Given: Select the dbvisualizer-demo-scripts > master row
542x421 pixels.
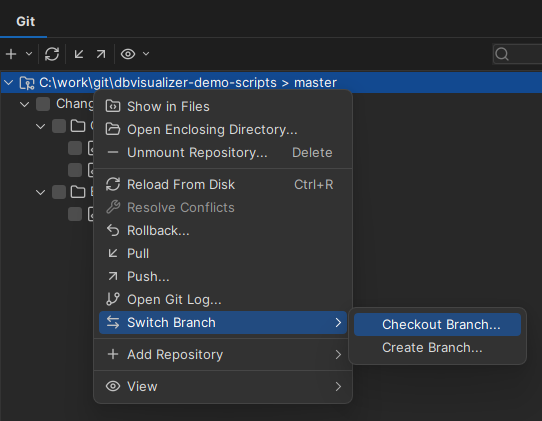Looking at the screenshot, I should (271, 83).
